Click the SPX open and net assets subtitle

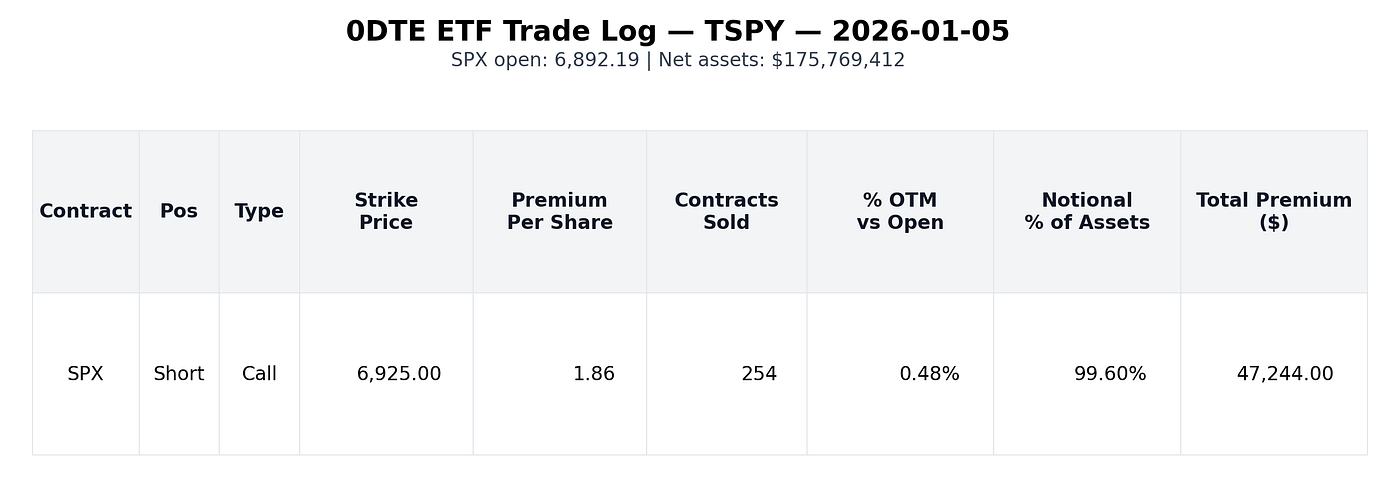(677, 60)
